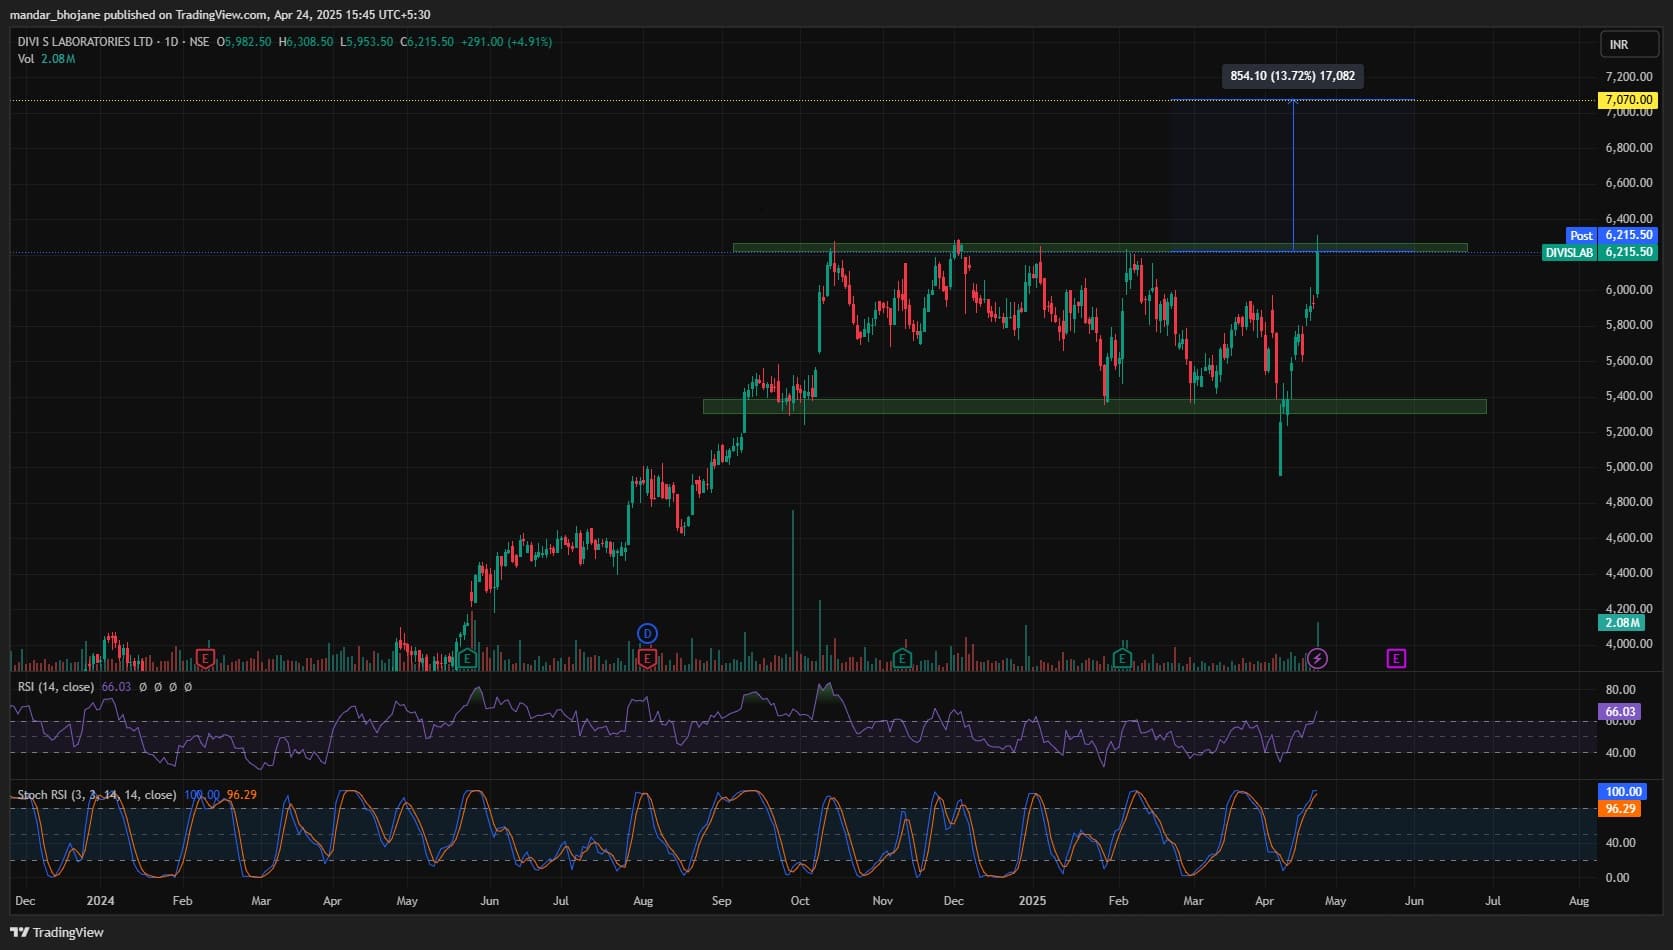Image resolution: width=1673 pixels, height=950 pixels.
Task: Click the green earnings marker near November 2024
Action: (902, 658)
